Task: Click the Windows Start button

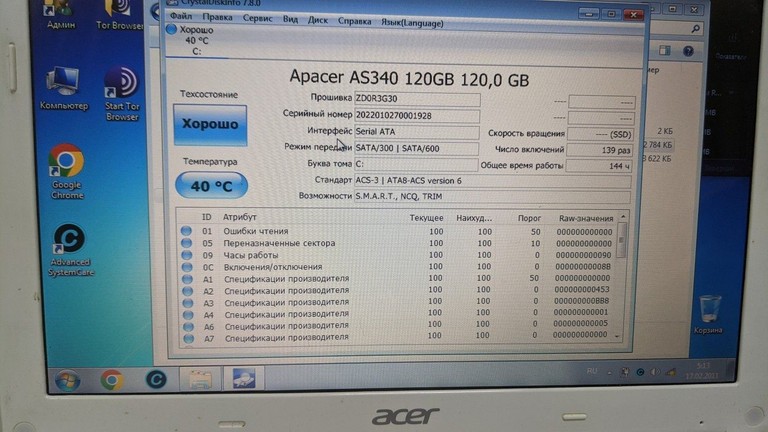Action: click(68, 380)
